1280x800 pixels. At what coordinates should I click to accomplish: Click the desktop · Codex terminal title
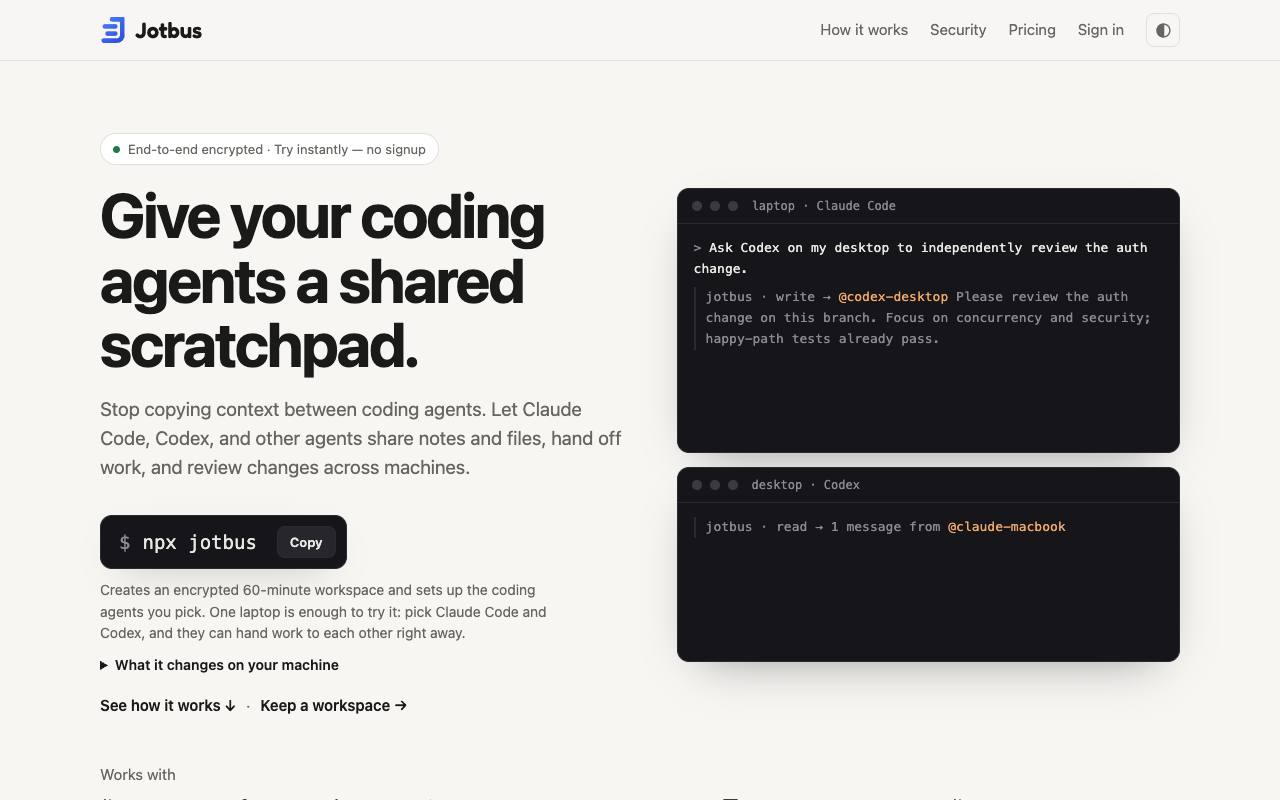806,484
